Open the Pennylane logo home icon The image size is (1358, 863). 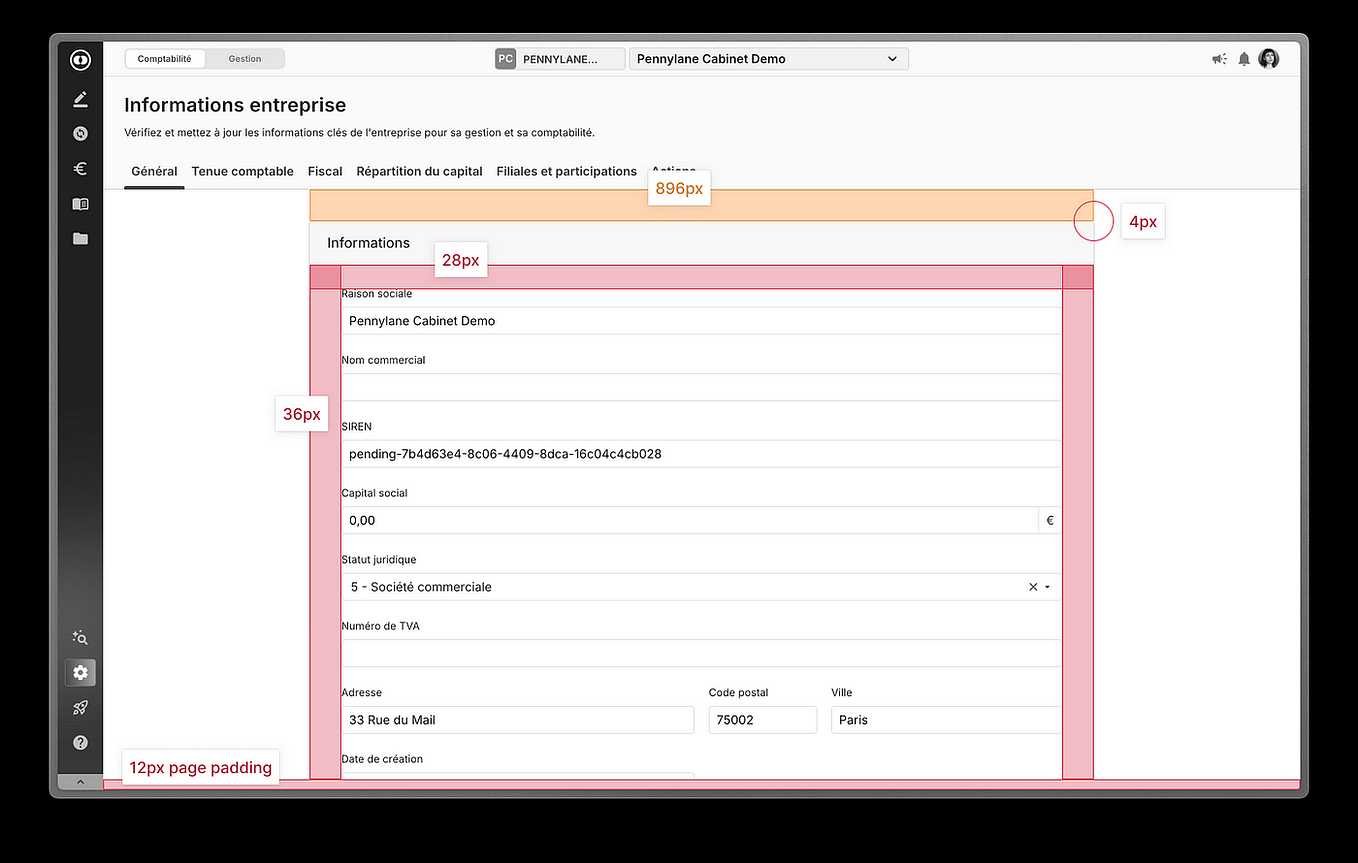tap(80, 59)
